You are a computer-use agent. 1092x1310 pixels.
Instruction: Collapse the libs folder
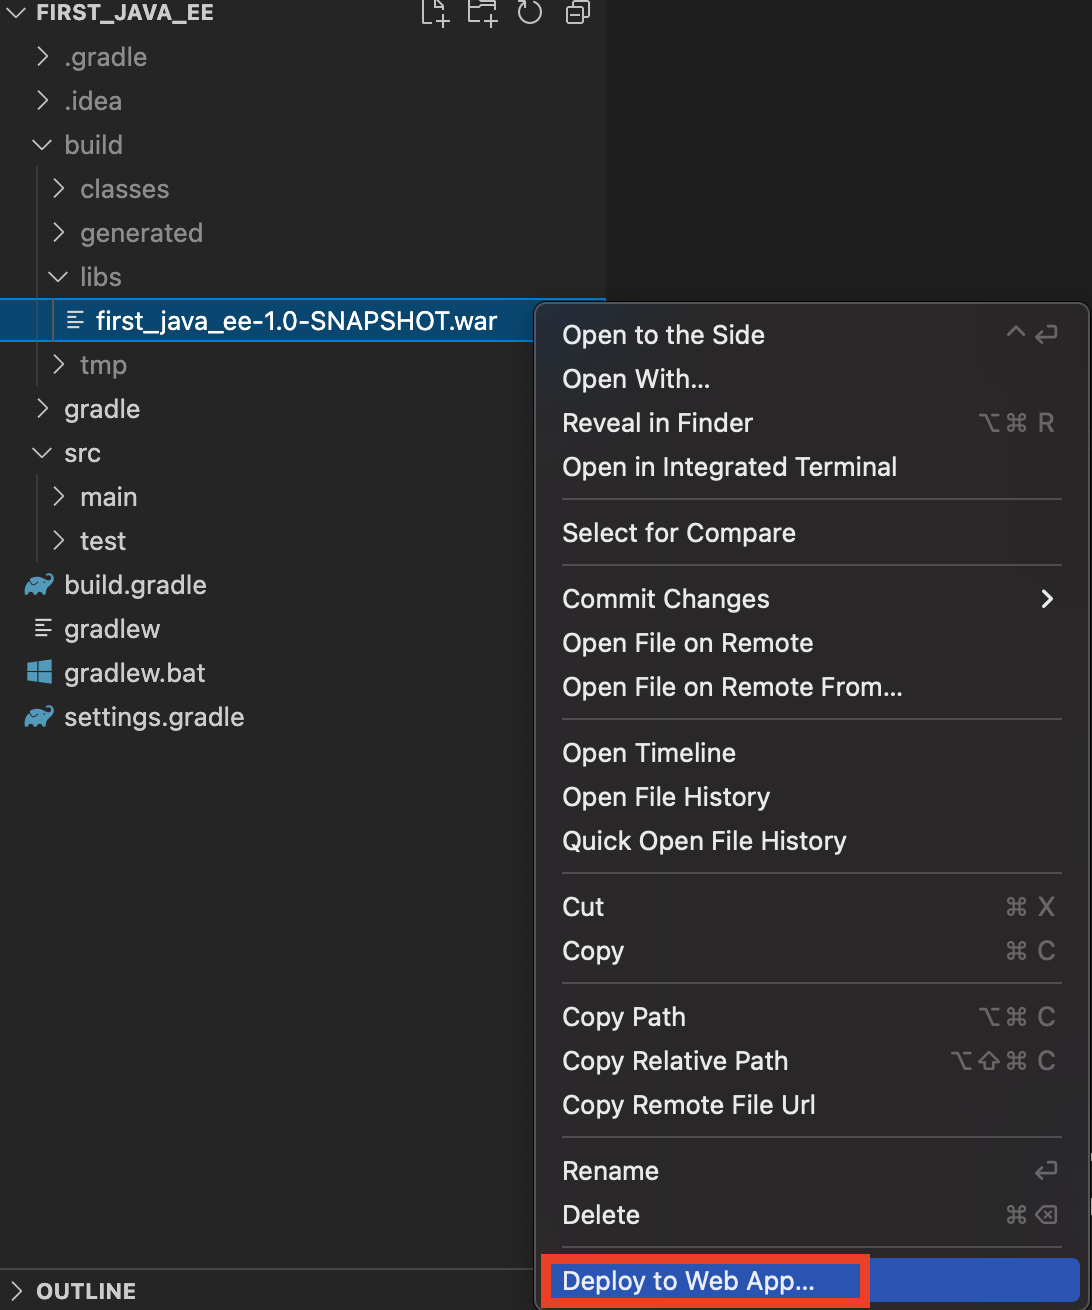[100, 277]
